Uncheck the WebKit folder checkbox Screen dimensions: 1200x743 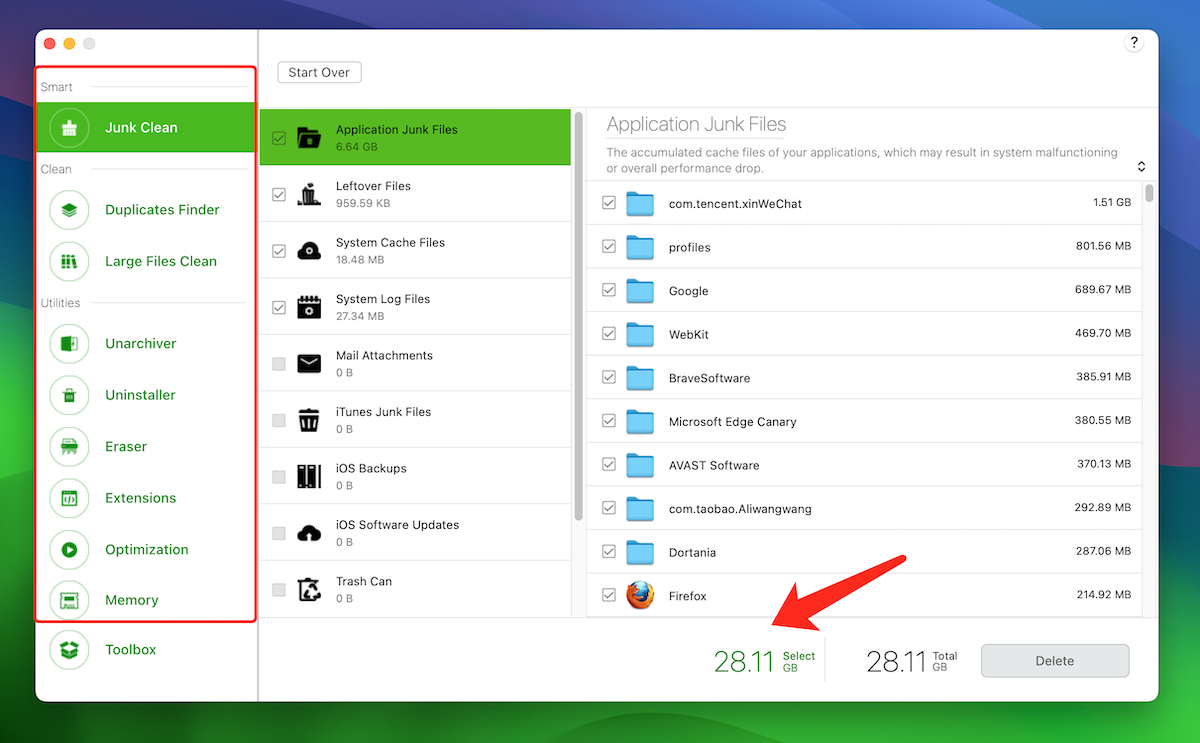pos(609,334)
